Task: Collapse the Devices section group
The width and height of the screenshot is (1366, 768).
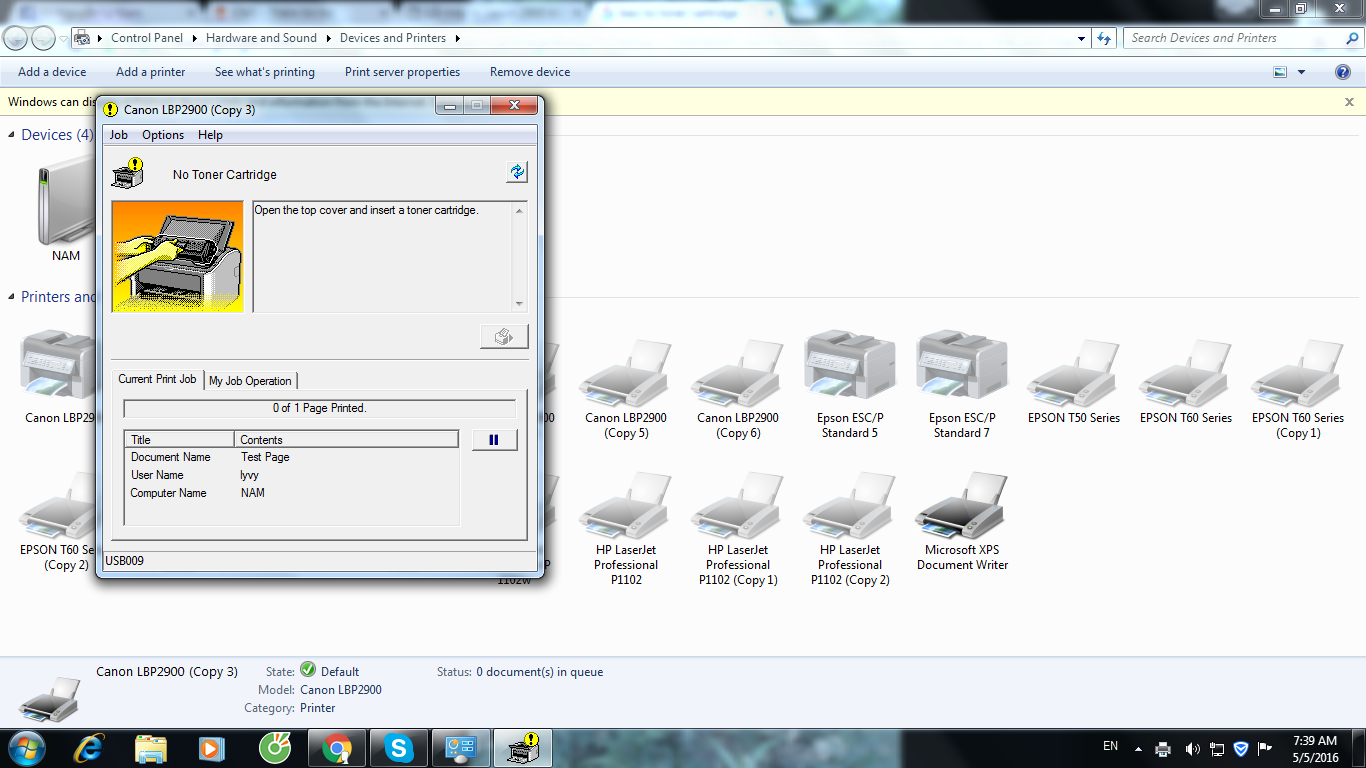Action: 12,135
